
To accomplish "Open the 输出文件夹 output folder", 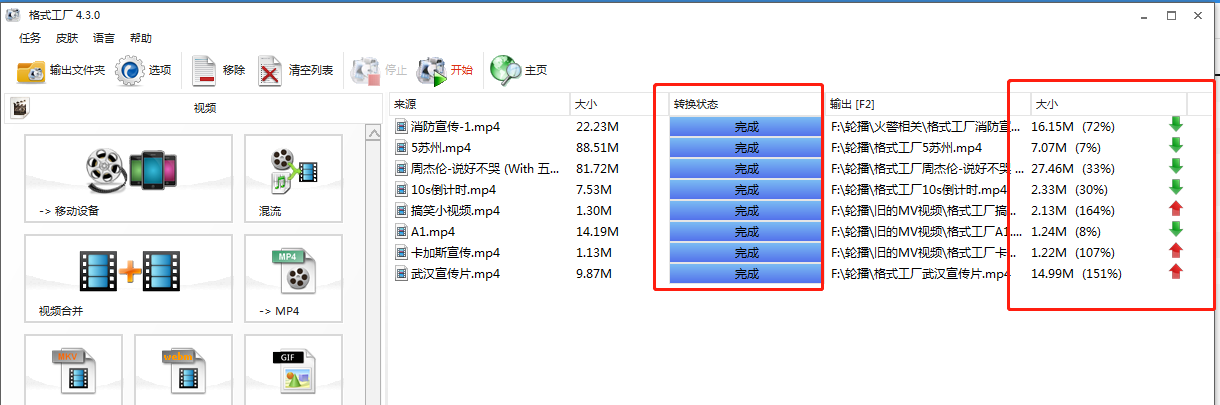I will coord(61,71).
